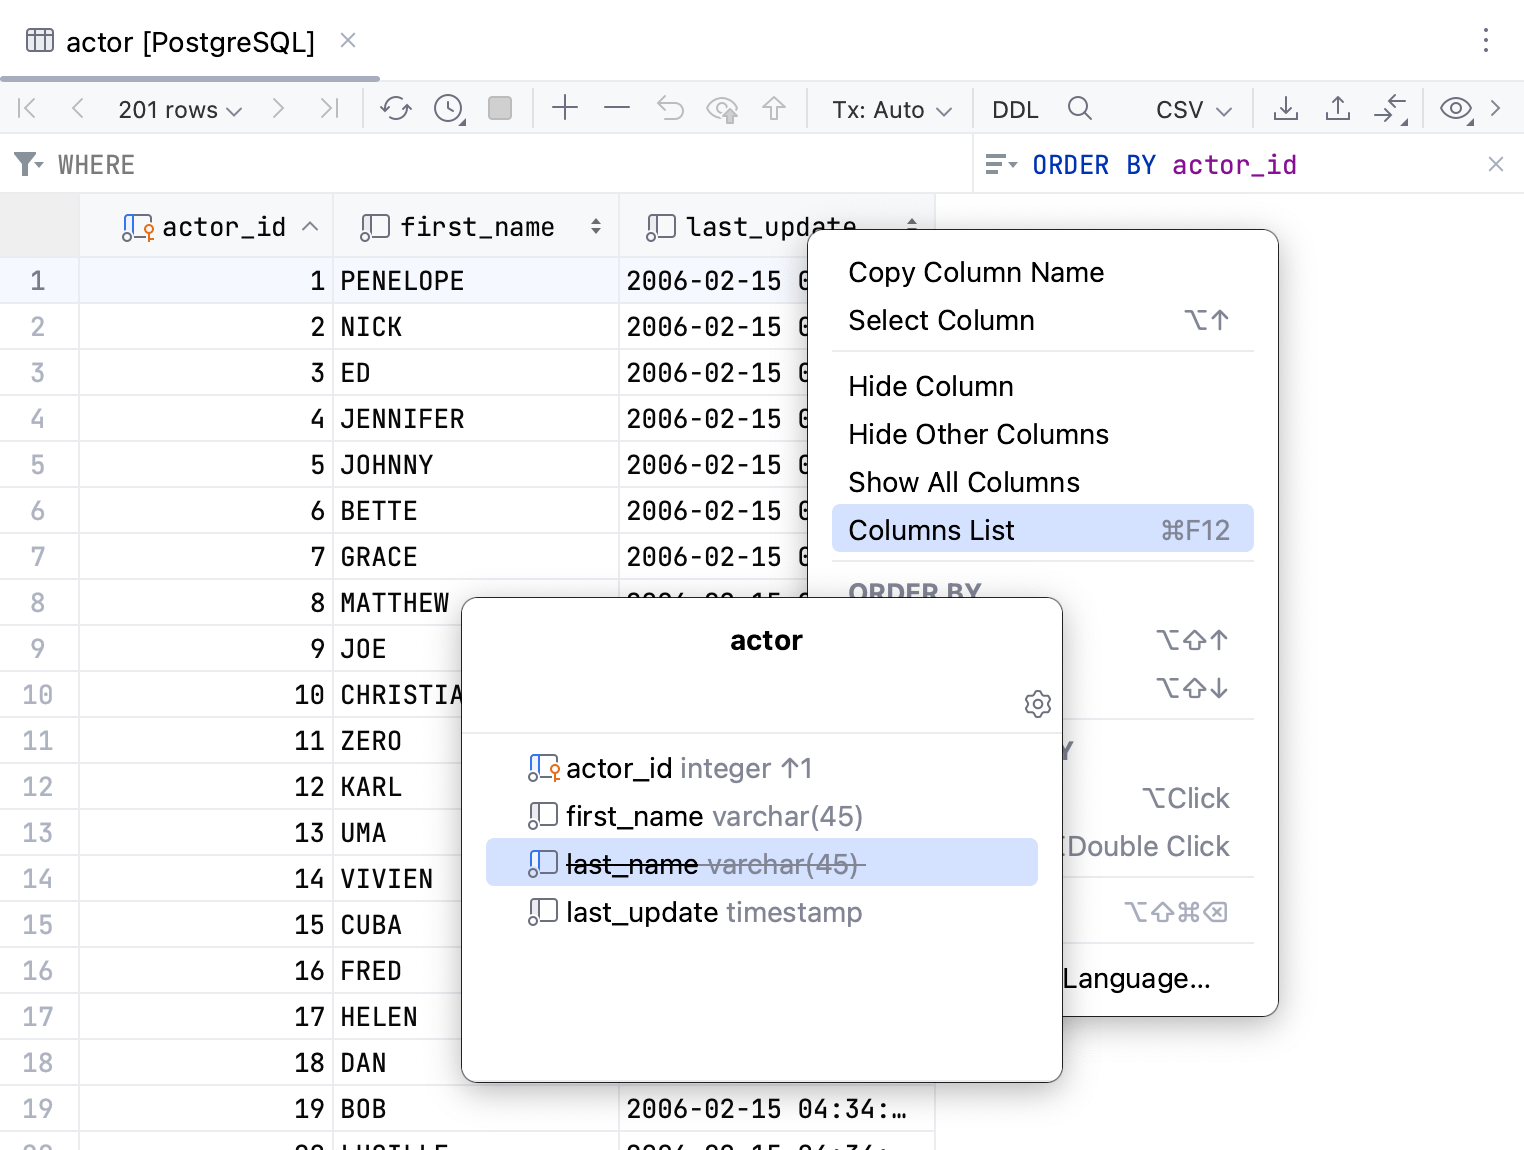The height and width of the screenshot is (1150, 1524).
Task: Clear the ORDER BY actor_id clause
Action: [1496, 164]
